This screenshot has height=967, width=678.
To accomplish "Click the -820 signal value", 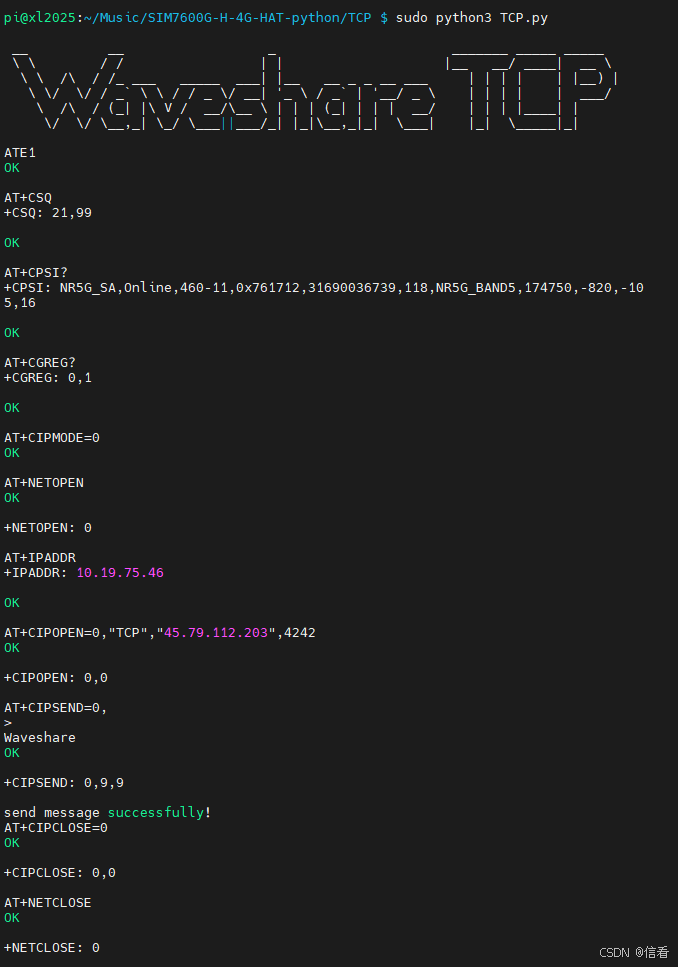I will click(596, 287).
